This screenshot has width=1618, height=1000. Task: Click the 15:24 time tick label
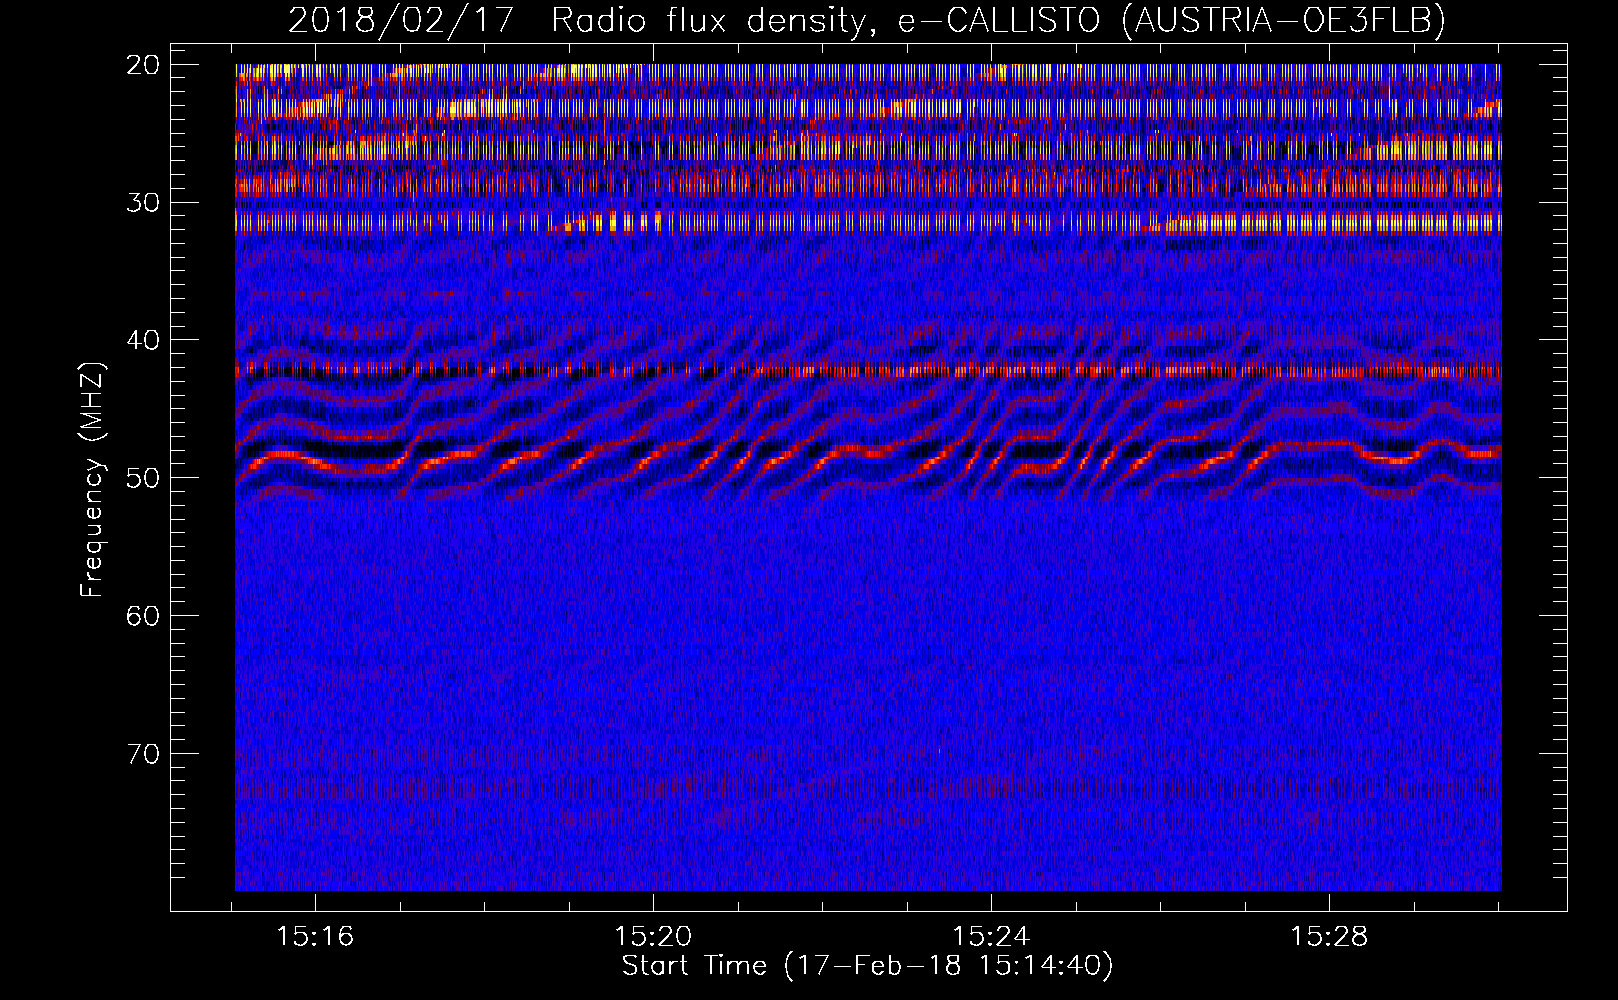pos(991,937)
